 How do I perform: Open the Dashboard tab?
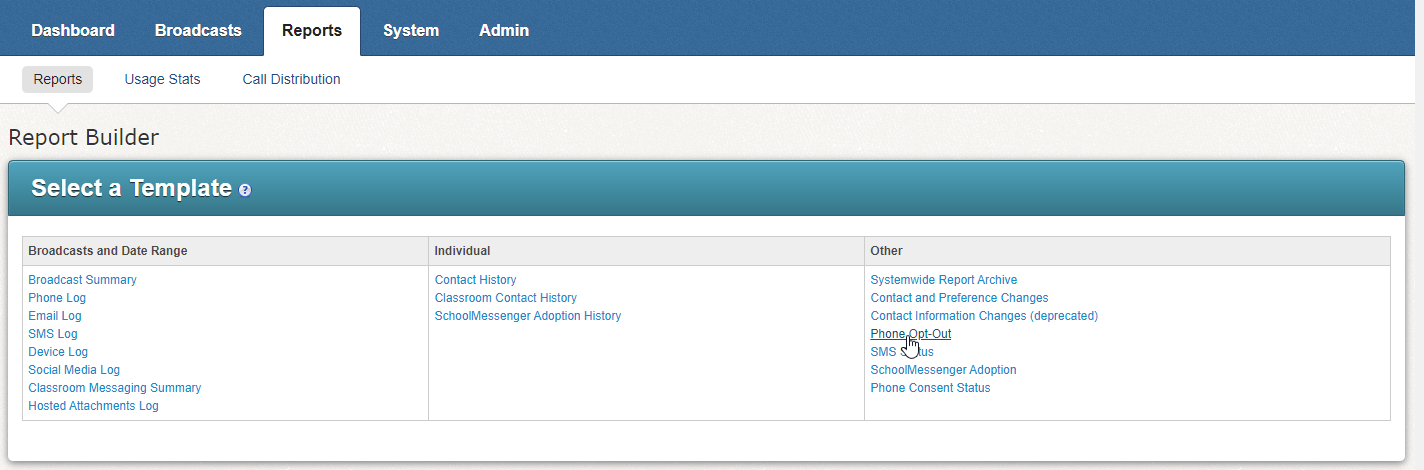tap(73, 30)
